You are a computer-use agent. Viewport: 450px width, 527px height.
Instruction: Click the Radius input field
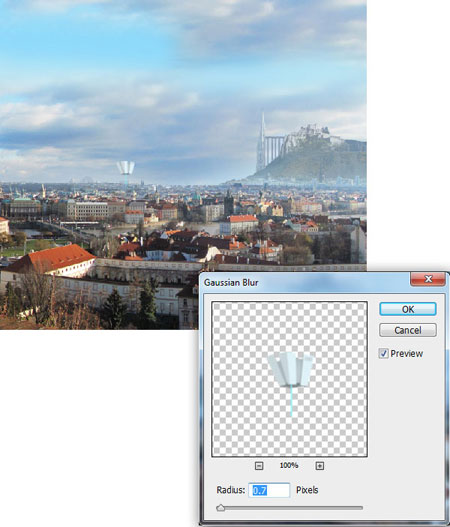click(269, 490)
